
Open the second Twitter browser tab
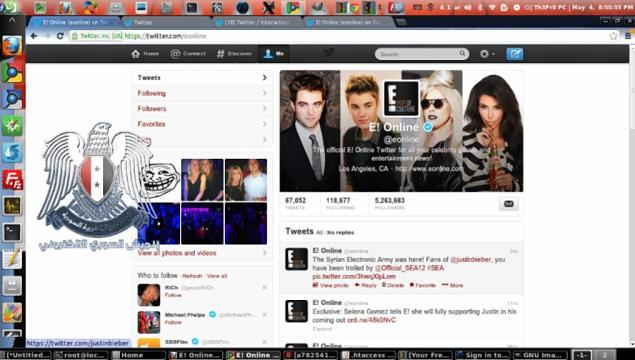166,22
